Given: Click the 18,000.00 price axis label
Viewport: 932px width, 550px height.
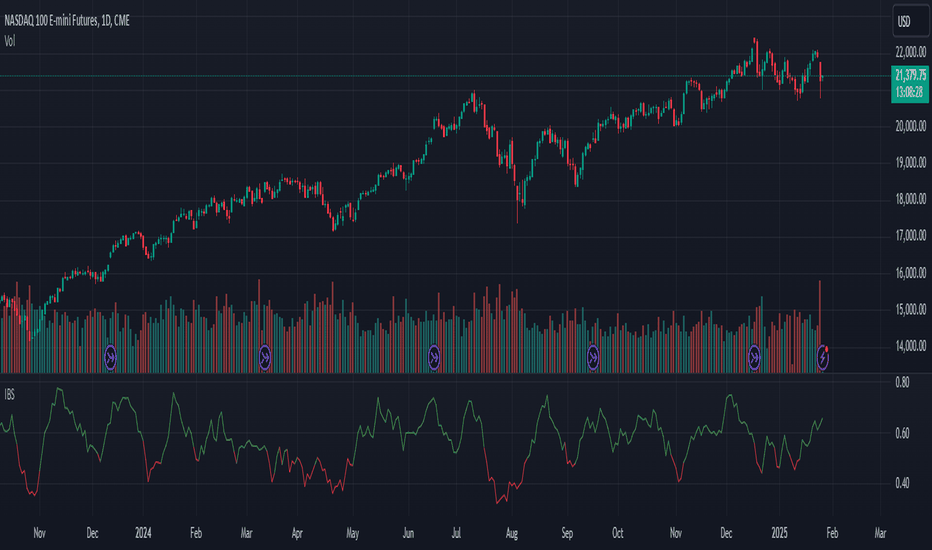Looking at the screenshot, I should 911,199.
